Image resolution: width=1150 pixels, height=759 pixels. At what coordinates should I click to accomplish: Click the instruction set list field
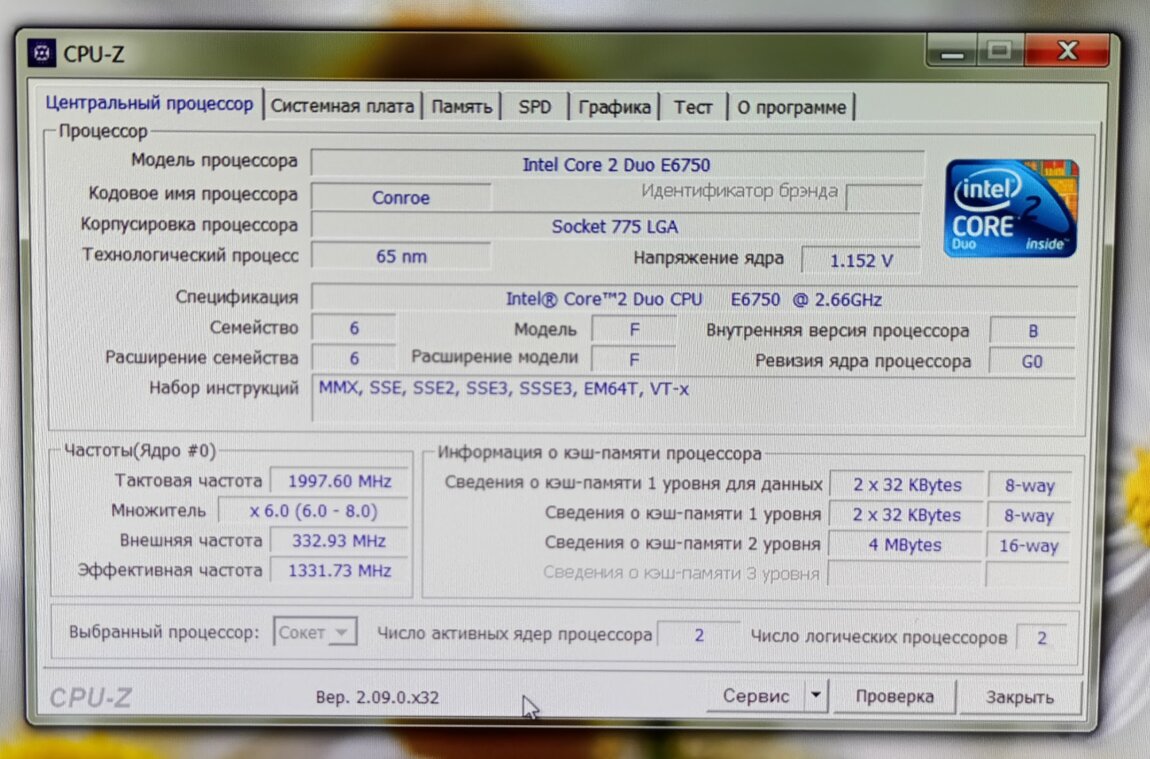point(694,398)
